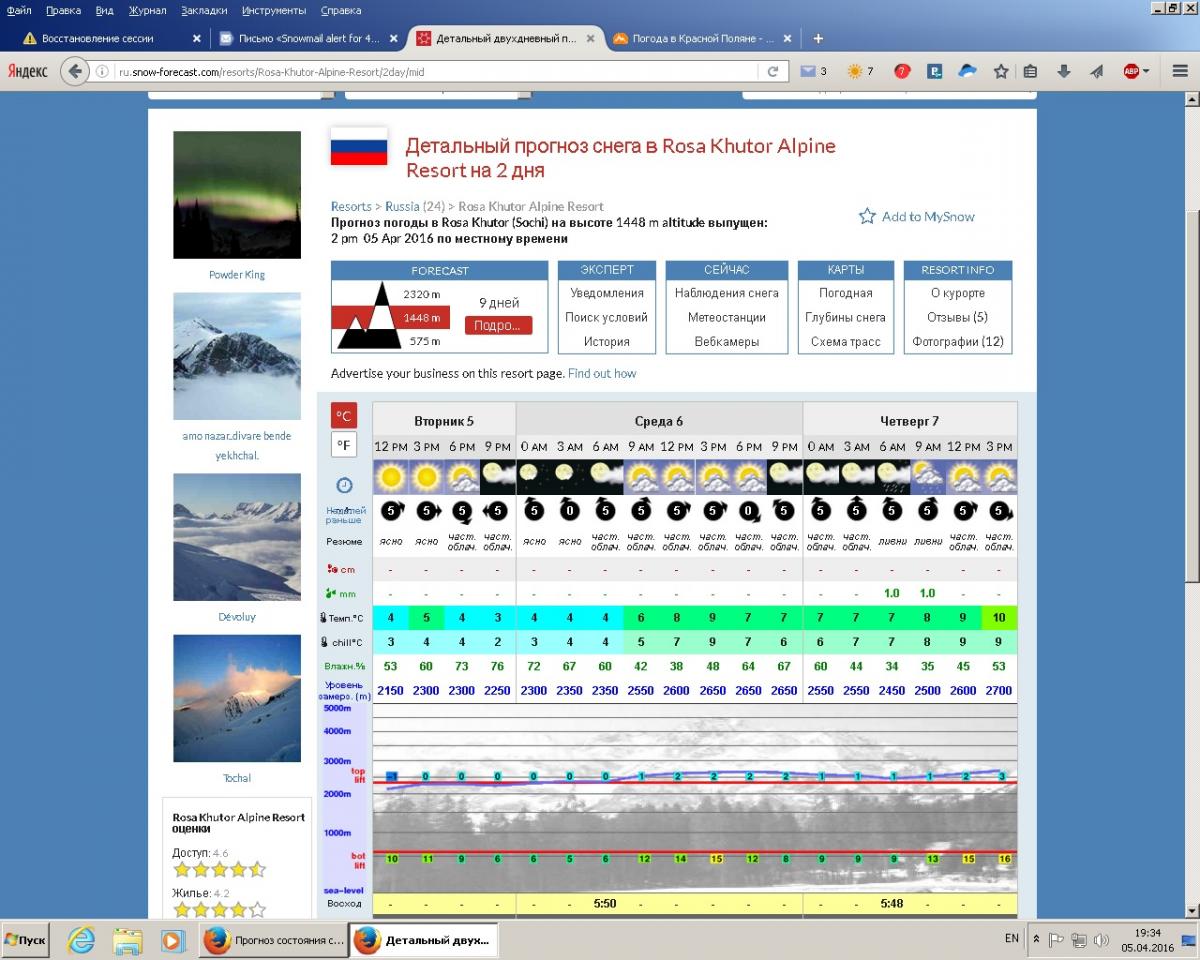Image resolution: width=1200 pixels, height=960 pixels.
Task: Open the Отзывы (5) link
Action: coord(957,317)
